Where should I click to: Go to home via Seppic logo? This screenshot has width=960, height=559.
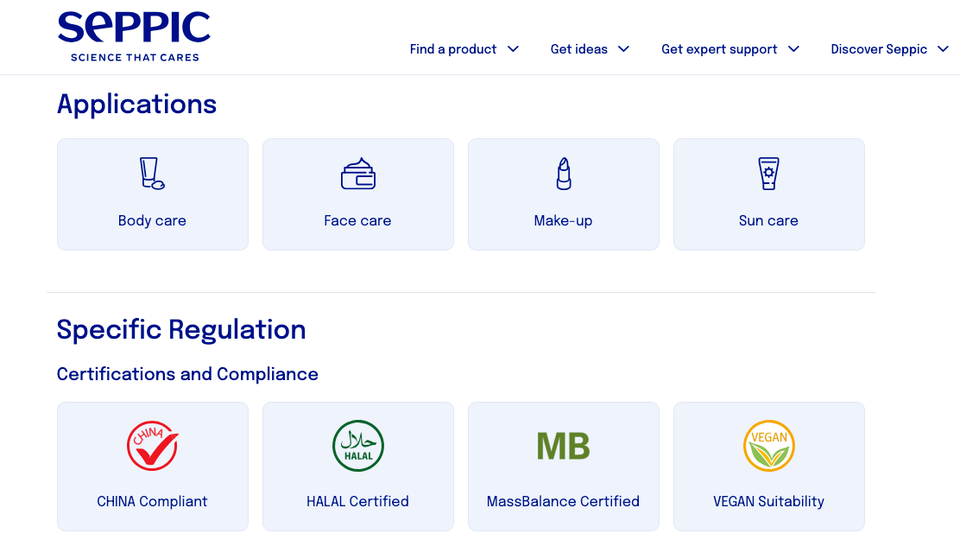(134, 37)
